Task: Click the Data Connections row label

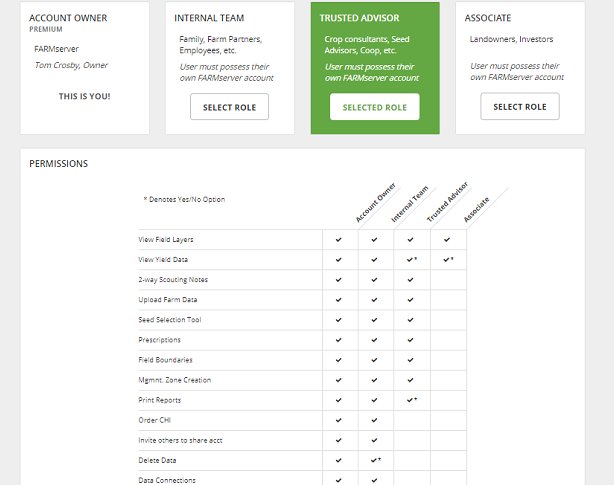Action: [167, 480]
